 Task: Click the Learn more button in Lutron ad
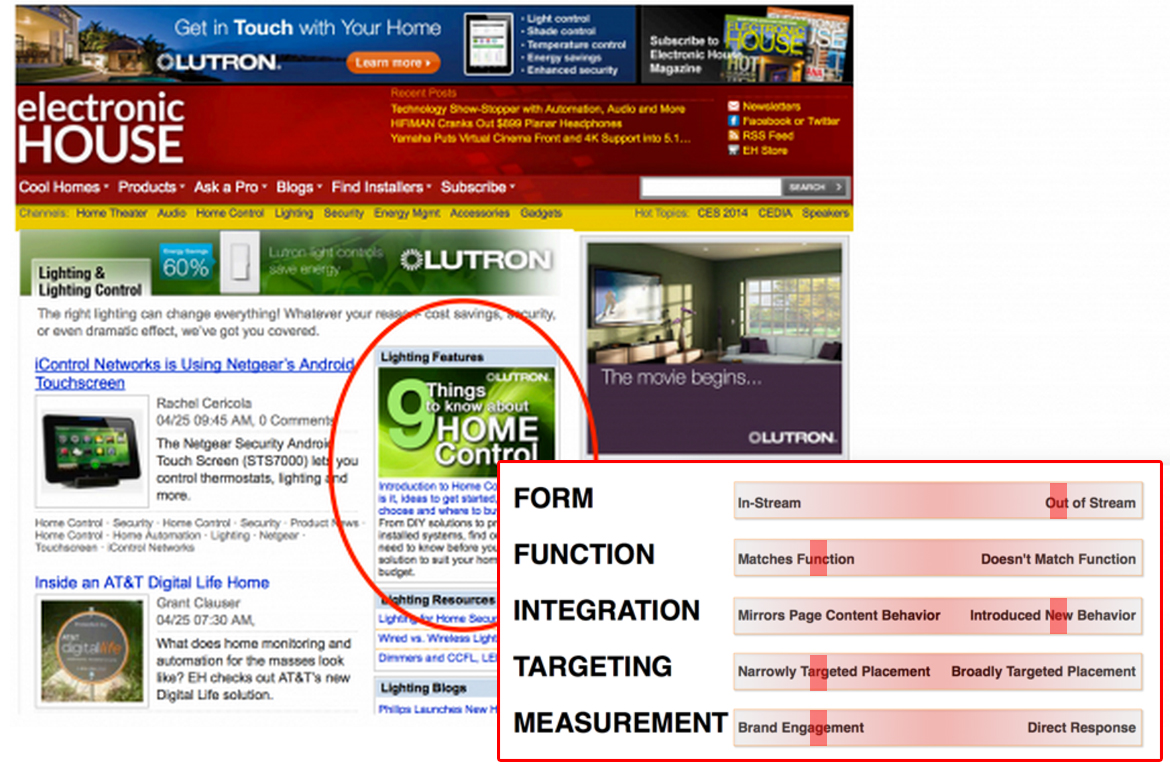coord(392,63)
